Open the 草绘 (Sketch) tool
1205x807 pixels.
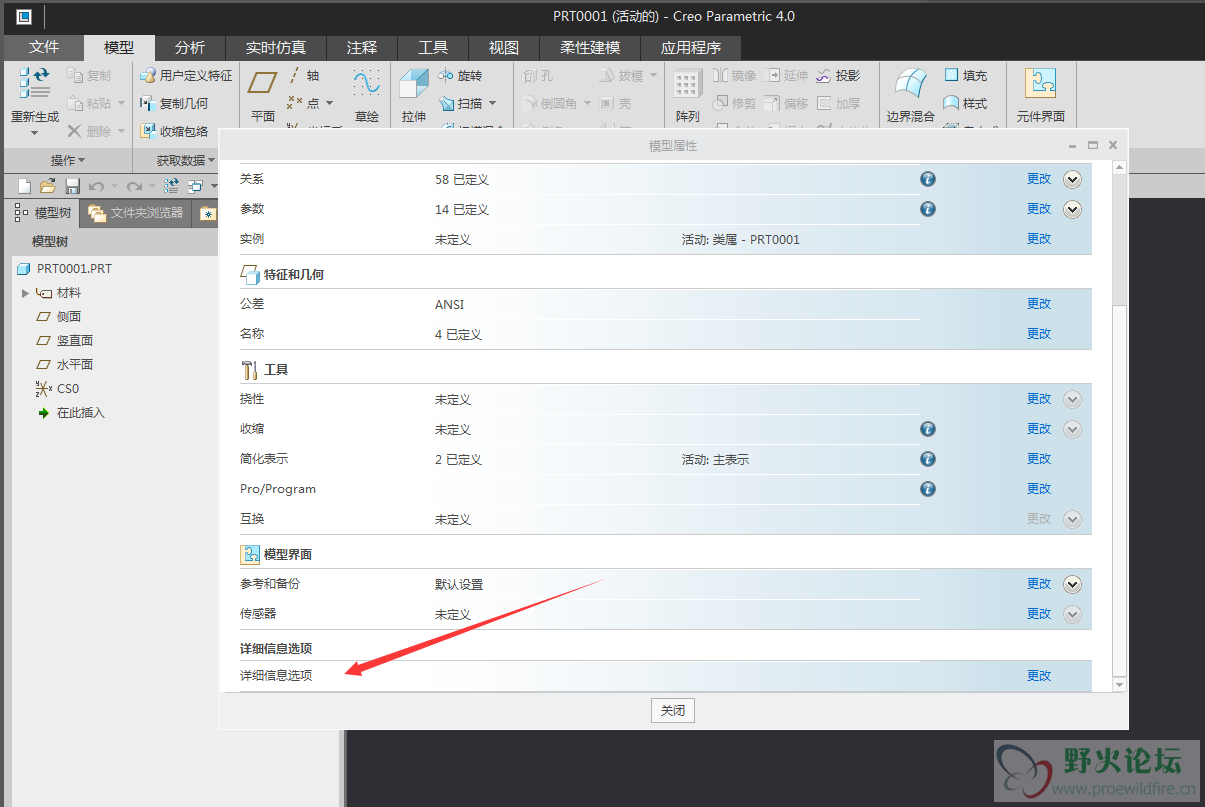(x=367, y=97)
